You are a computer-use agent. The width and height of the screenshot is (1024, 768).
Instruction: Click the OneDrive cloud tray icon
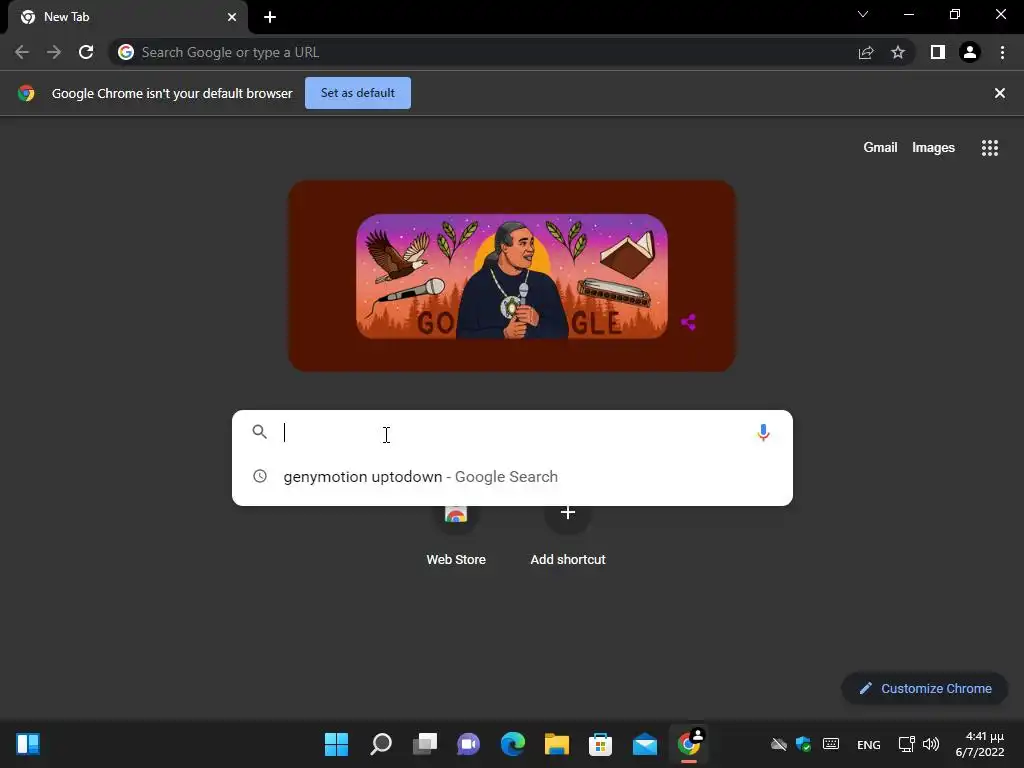(x=778, y=744)
